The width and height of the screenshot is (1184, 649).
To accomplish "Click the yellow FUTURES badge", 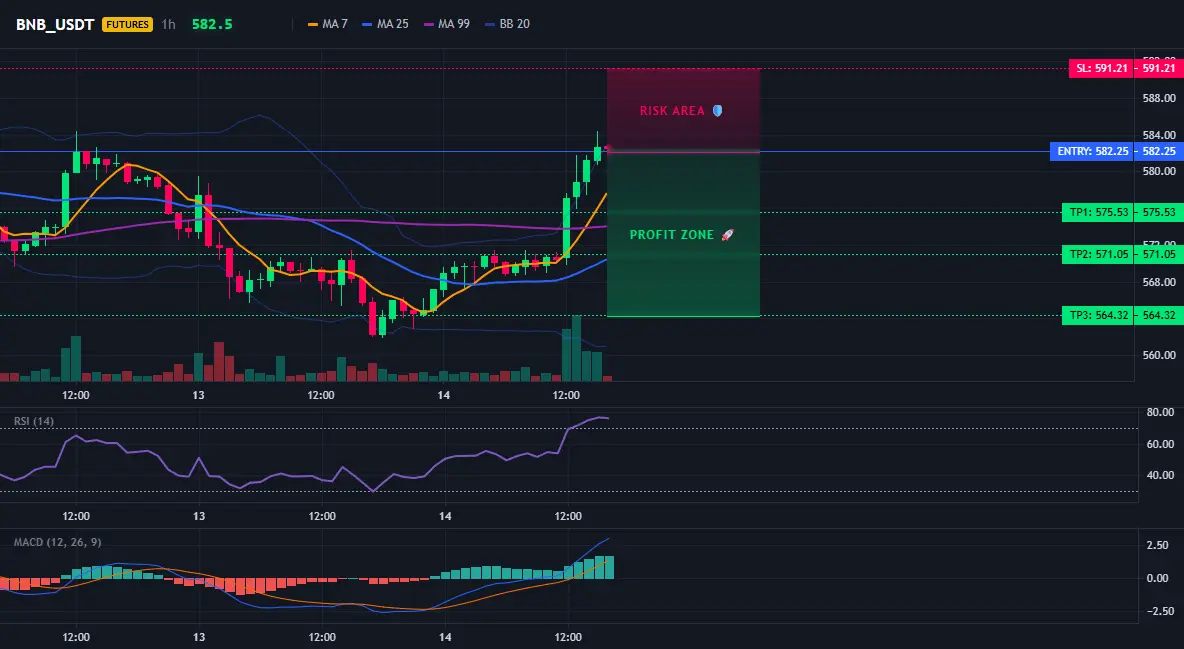I will coord(127,24).
